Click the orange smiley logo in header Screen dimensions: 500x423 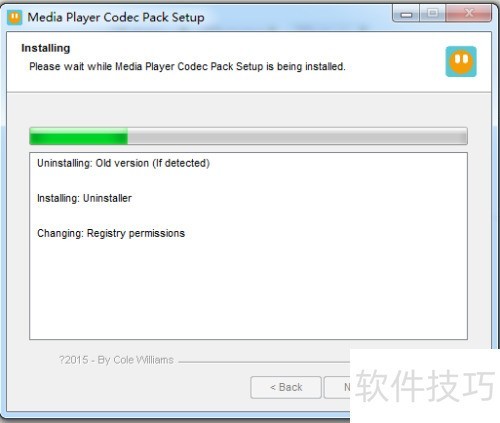tap(461, 62)
